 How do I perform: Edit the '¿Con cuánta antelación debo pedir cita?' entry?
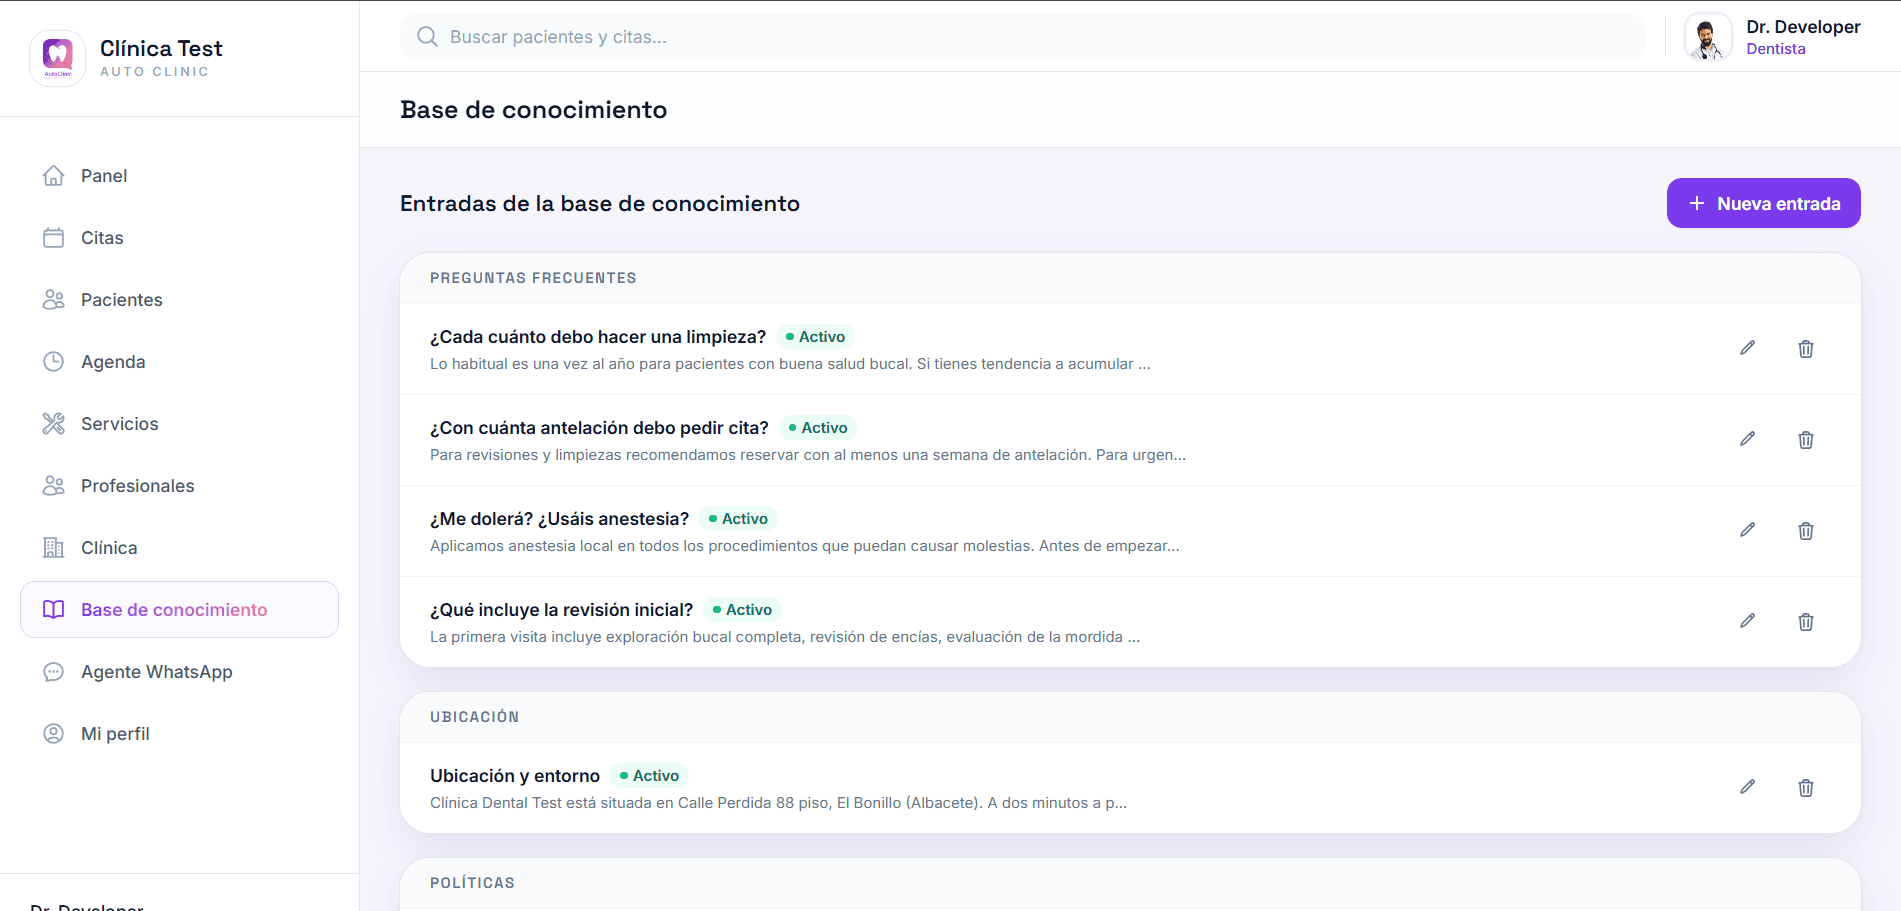1747,439
